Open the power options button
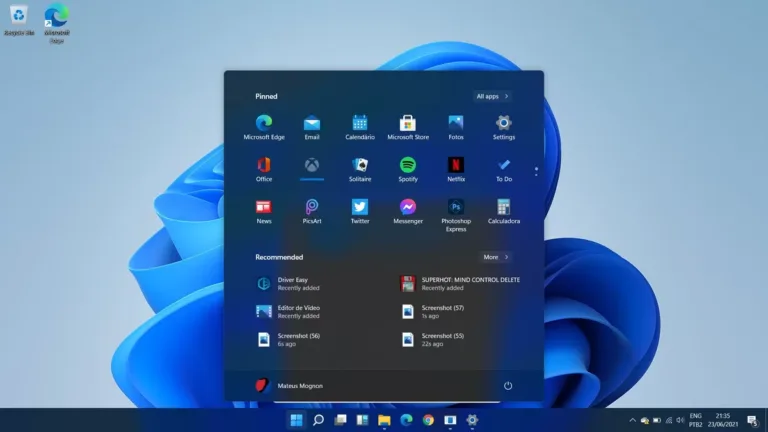Screen dimensions: 768x432 508,385
